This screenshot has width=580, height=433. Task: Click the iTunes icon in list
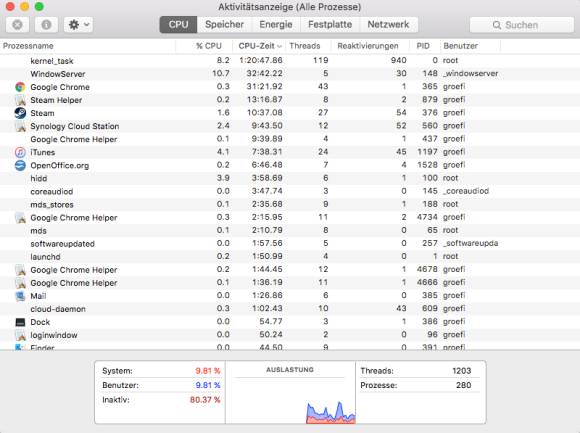click(20, 152)
